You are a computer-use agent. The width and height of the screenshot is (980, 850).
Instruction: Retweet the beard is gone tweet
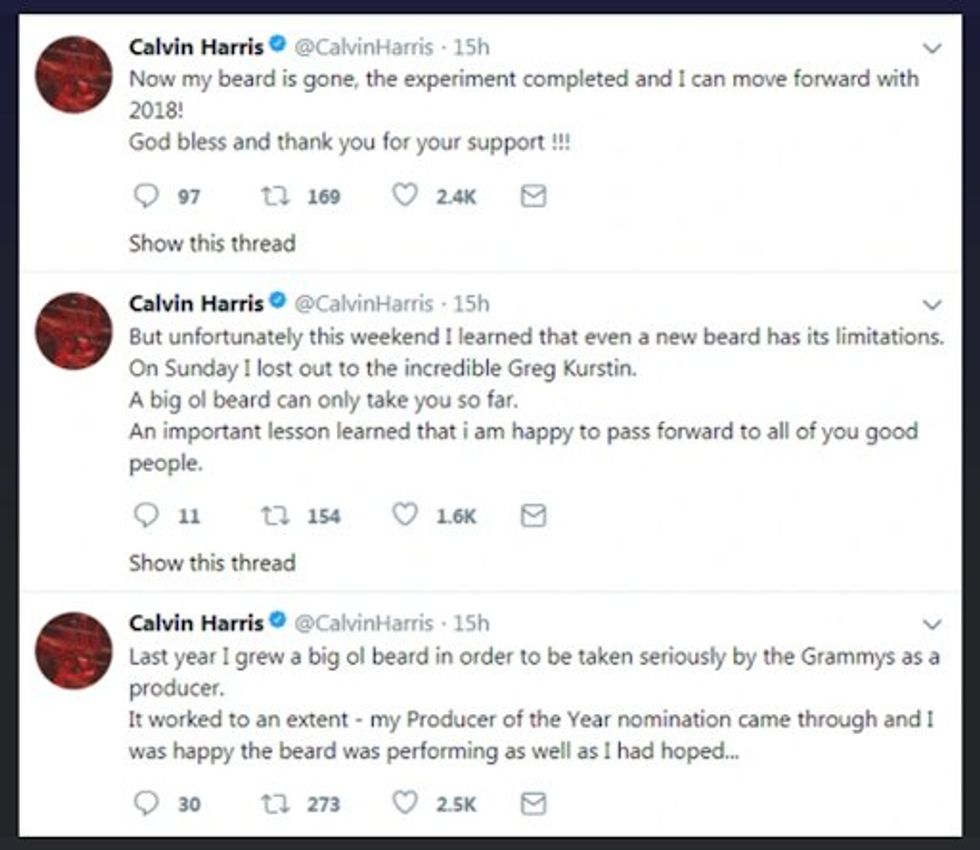270,197
